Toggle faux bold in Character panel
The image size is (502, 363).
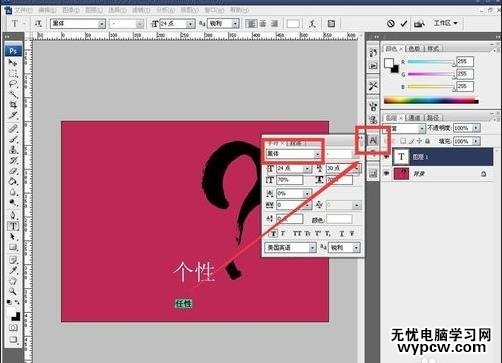click(x=273, y=234)
